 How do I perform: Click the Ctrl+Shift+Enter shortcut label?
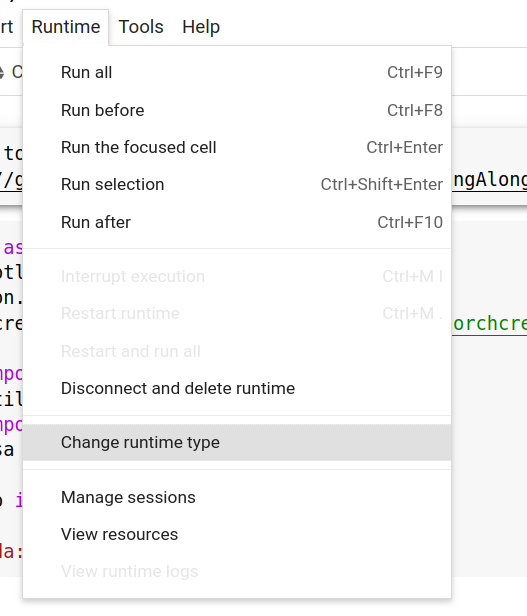click(x=382, y=185)
